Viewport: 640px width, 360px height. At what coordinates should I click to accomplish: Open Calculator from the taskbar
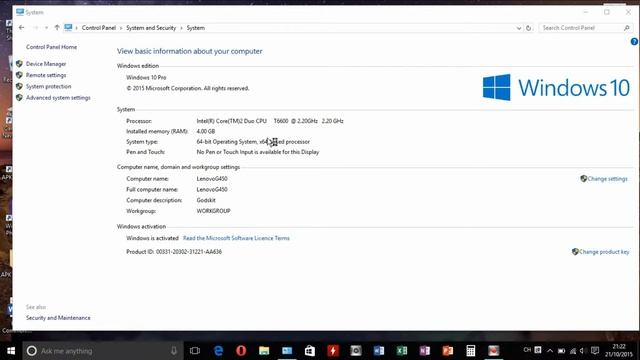[471, 351]
